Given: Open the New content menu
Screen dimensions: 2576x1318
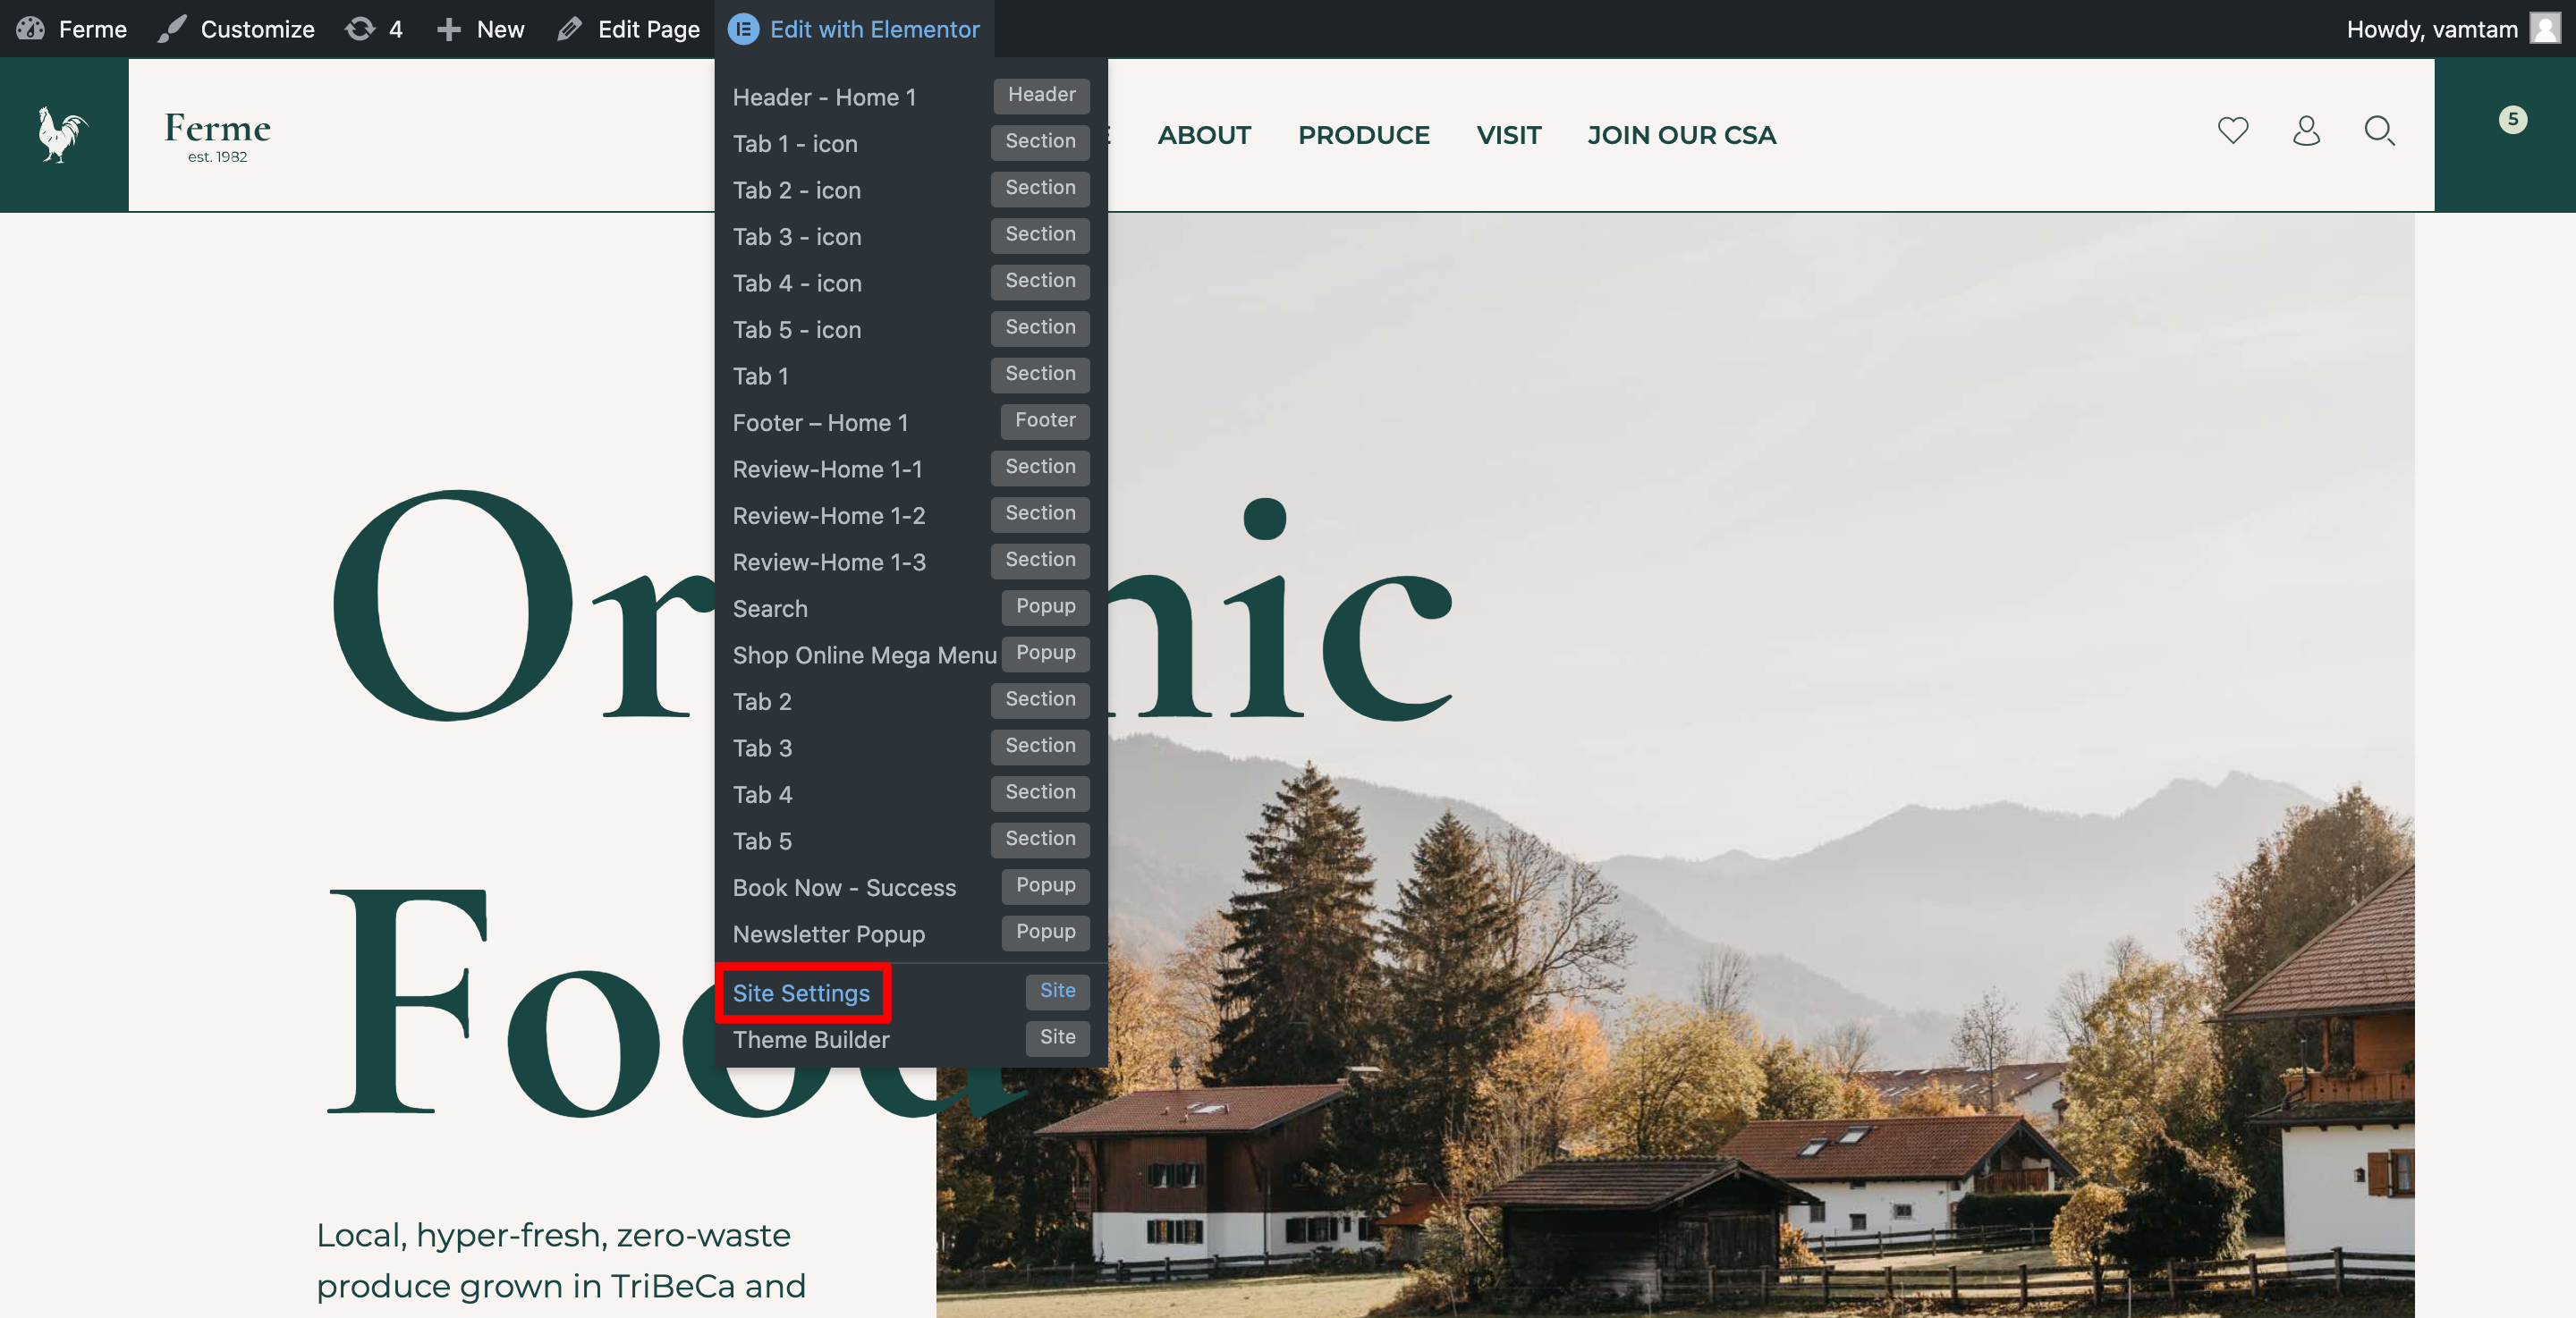Looking at the screenshot, I should tap(481, 29).
